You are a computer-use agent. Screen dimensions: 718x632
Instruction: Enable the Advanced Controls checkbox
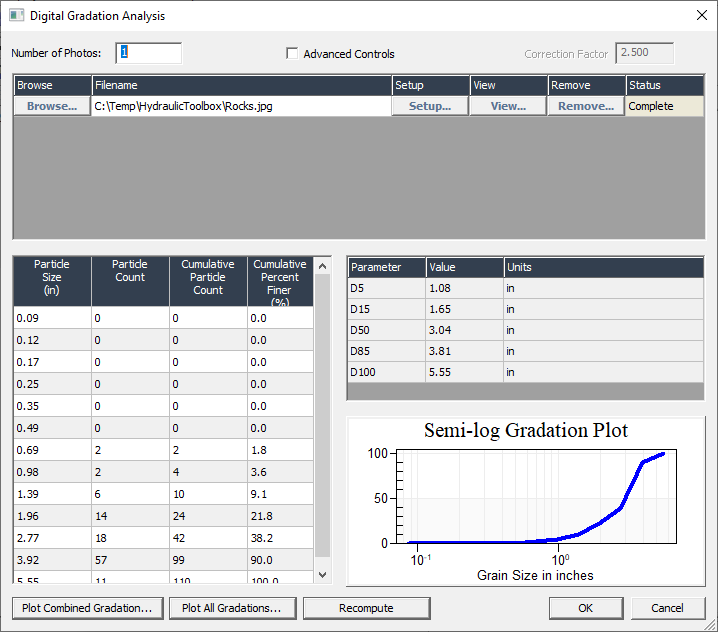tap(292, 54)
